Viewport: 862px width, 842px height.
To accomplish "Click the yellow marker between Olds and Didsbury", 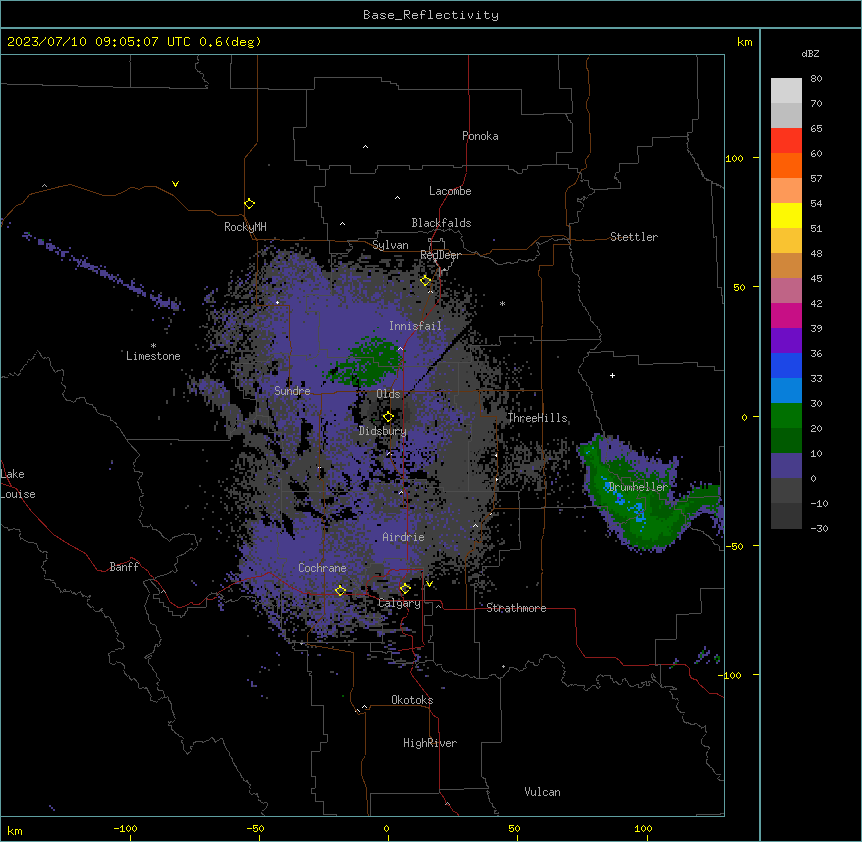I will 388,417.
